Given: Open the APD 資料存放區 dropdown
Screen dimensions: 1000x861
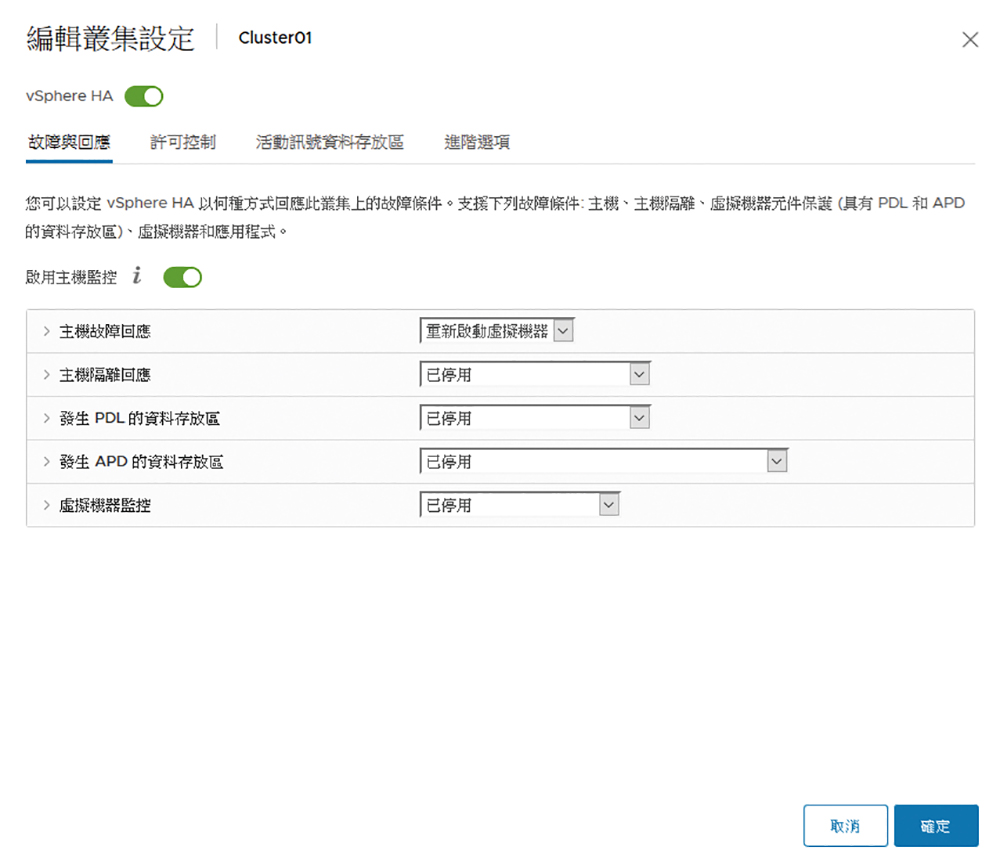Looking at the screenshot, I should coord(604,461).
